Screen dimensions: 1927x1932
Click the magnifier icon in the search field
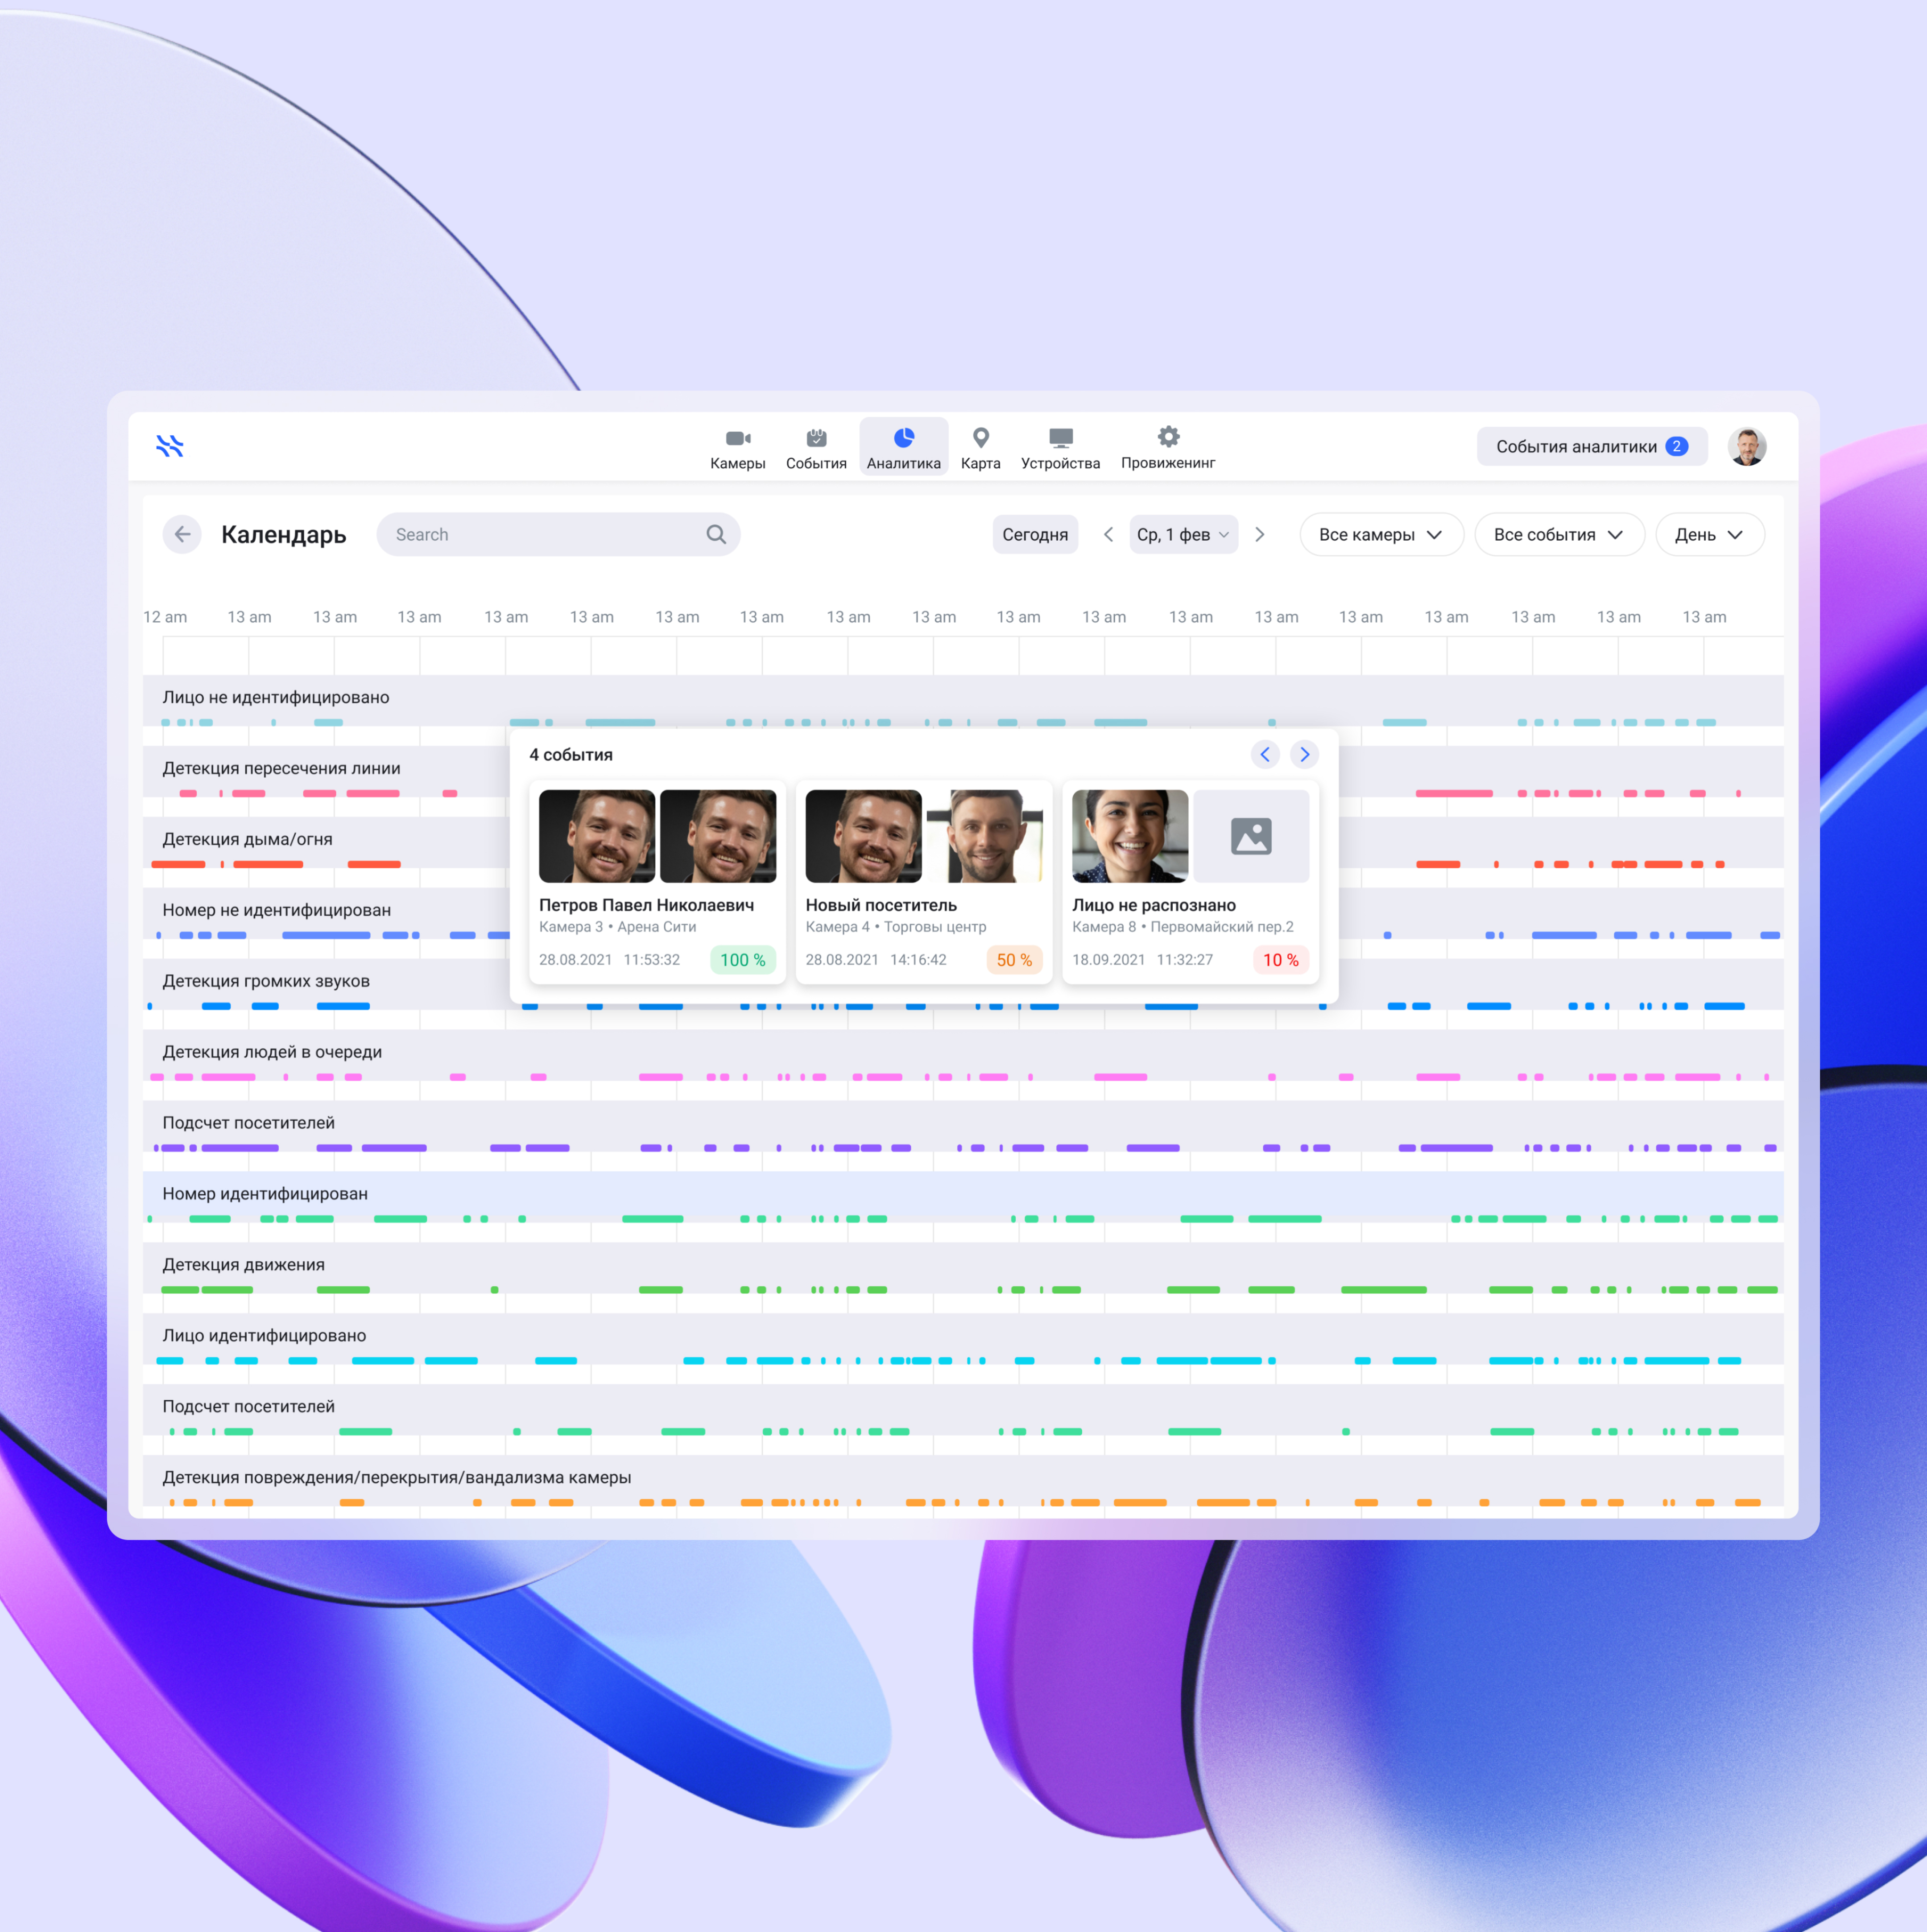pyautogui.click(x=716, y=534)
